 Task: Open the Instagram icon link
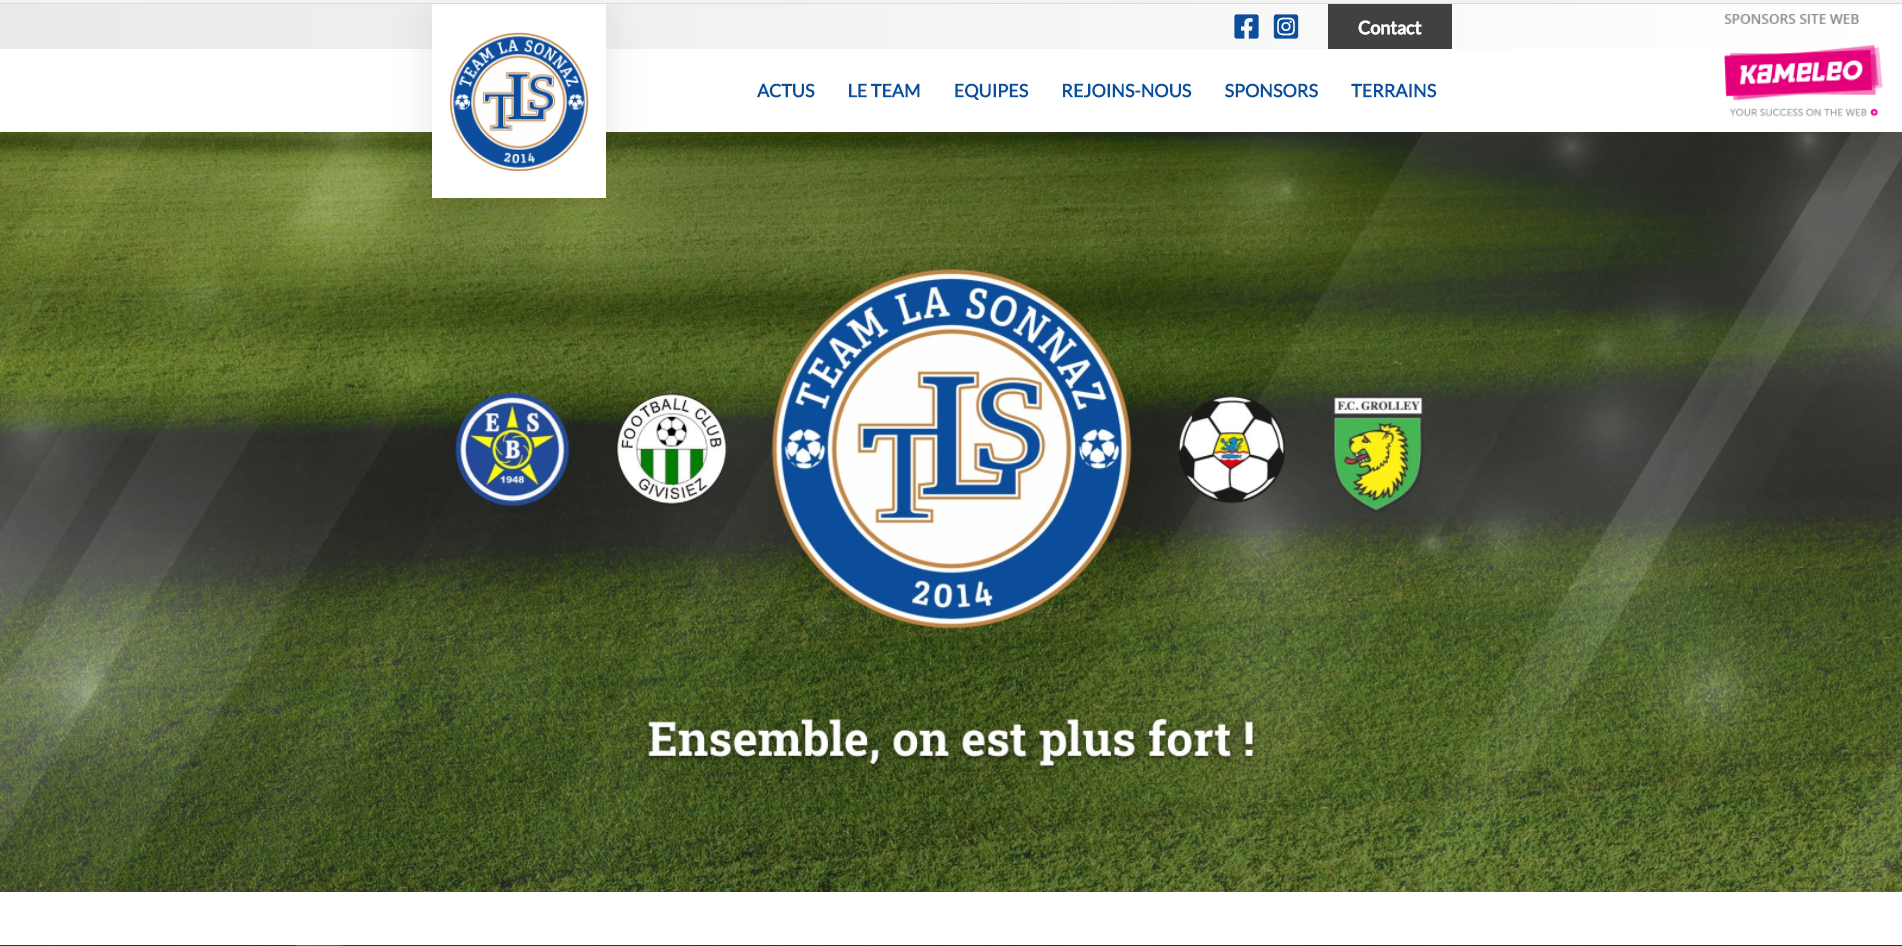click(x=1286, y=27)
